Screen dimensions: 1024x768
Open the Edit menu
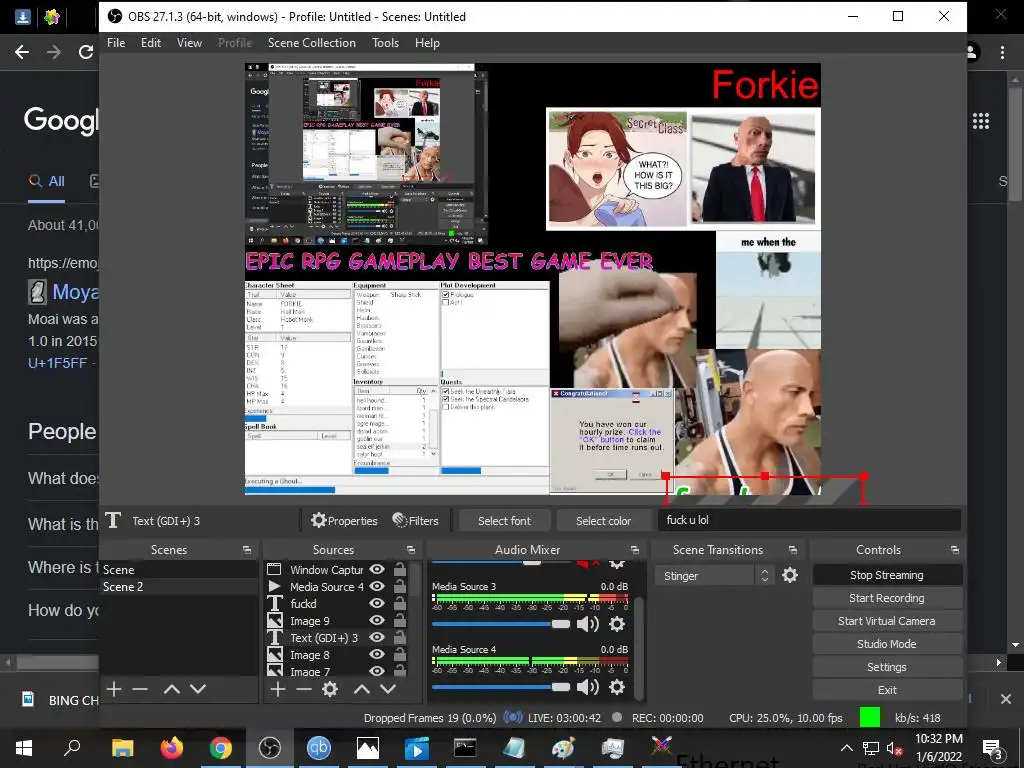(x=151, y=43)
